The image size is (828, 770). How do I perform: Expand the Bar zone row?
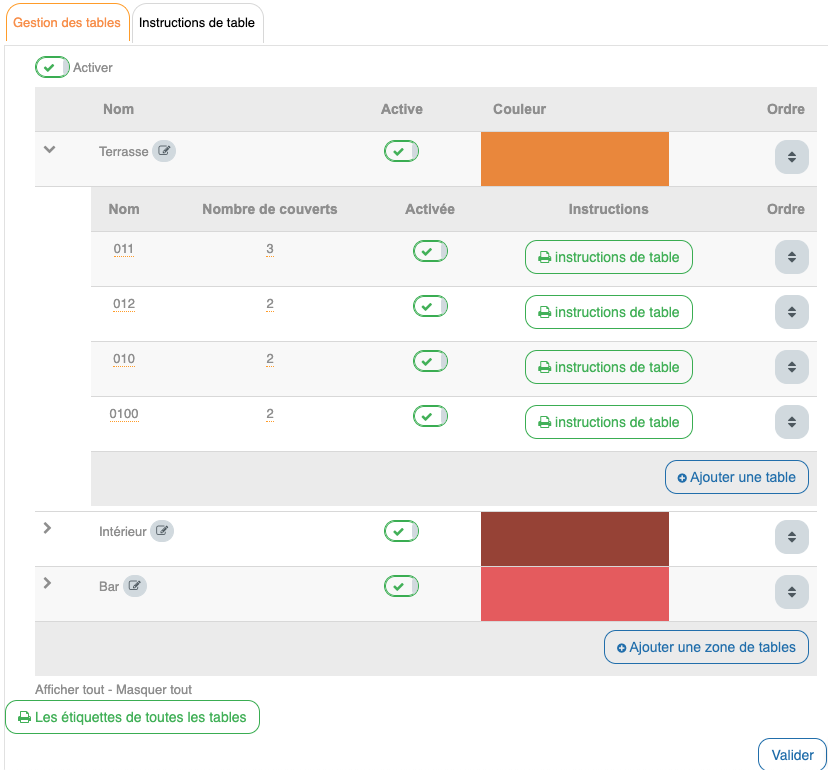[47, 582]
